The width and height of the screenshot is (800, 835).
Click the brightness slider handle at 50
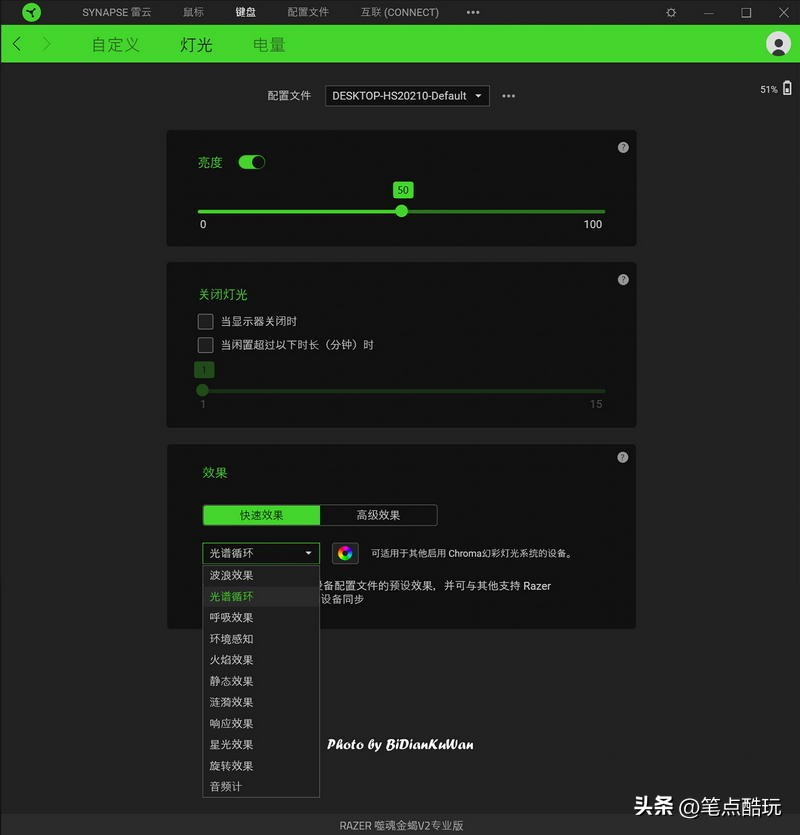tap(402, 211)
